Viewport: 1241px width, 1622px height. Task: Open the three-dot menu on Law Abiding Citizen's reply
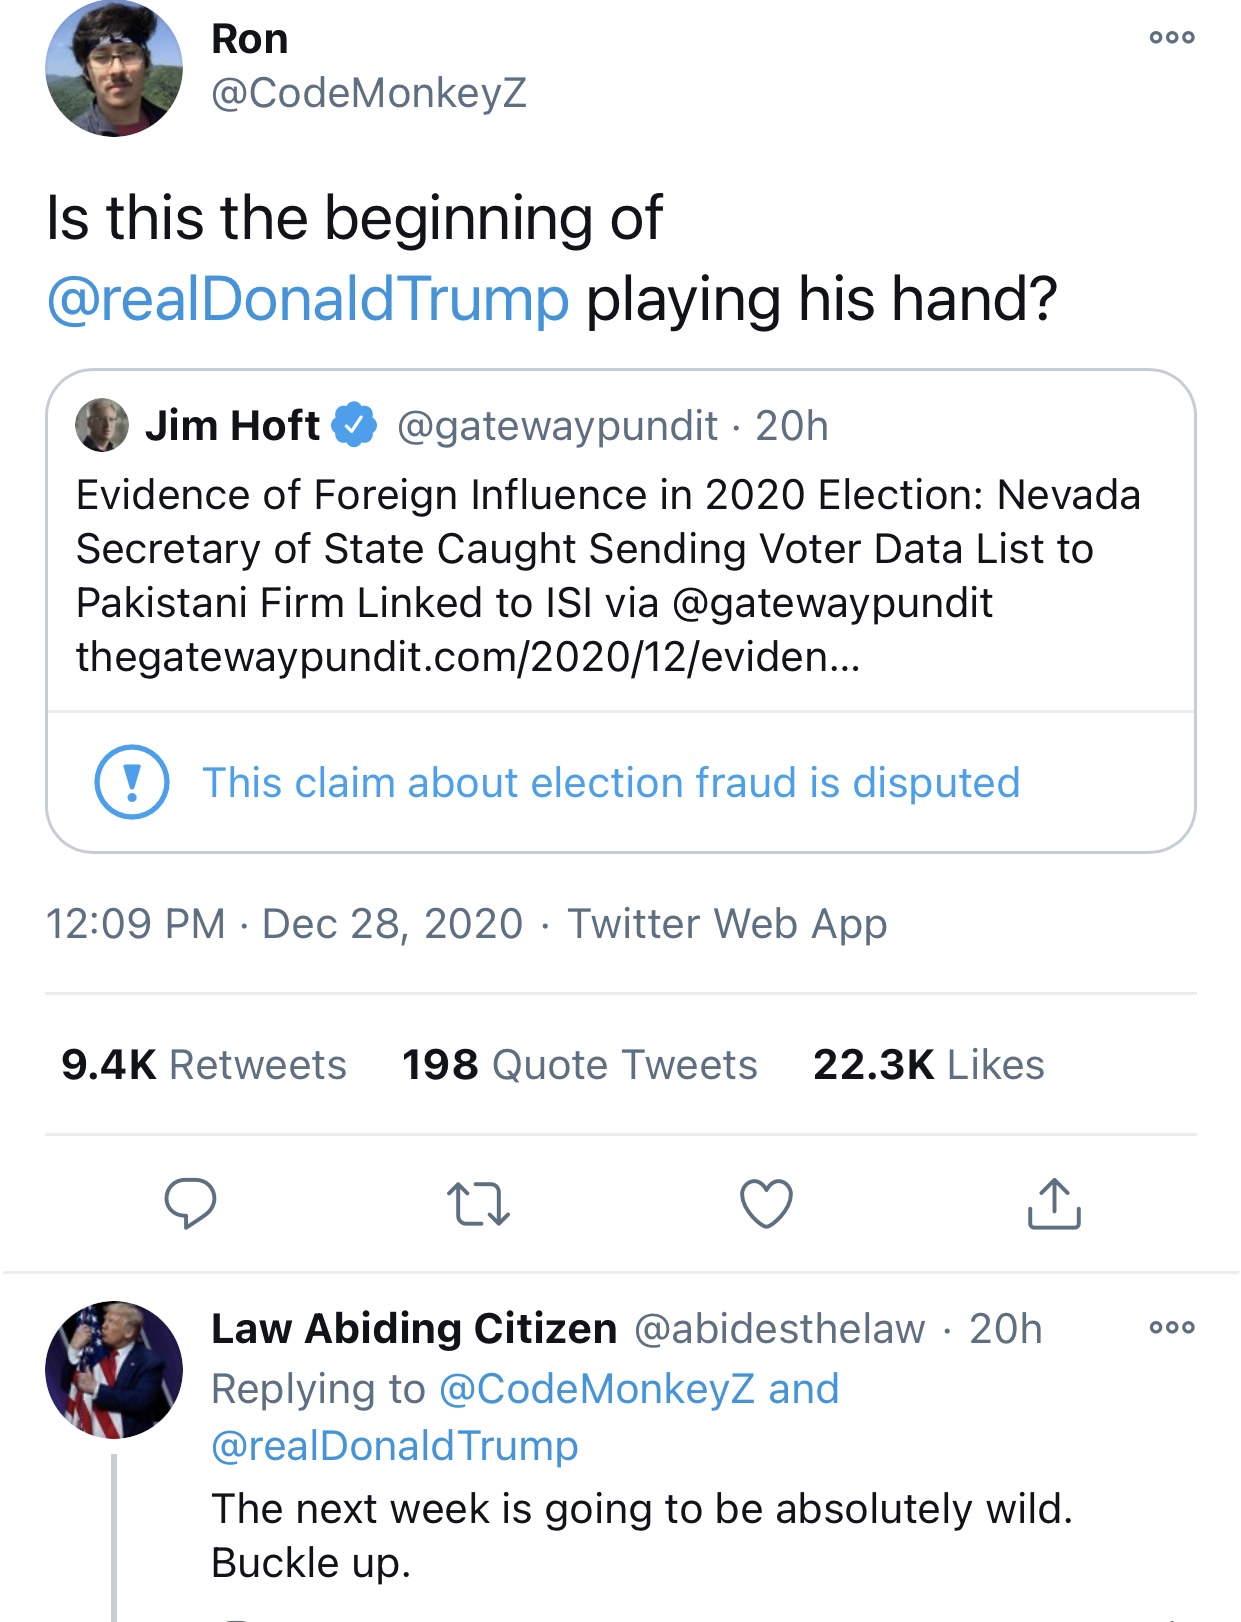1172,1328
